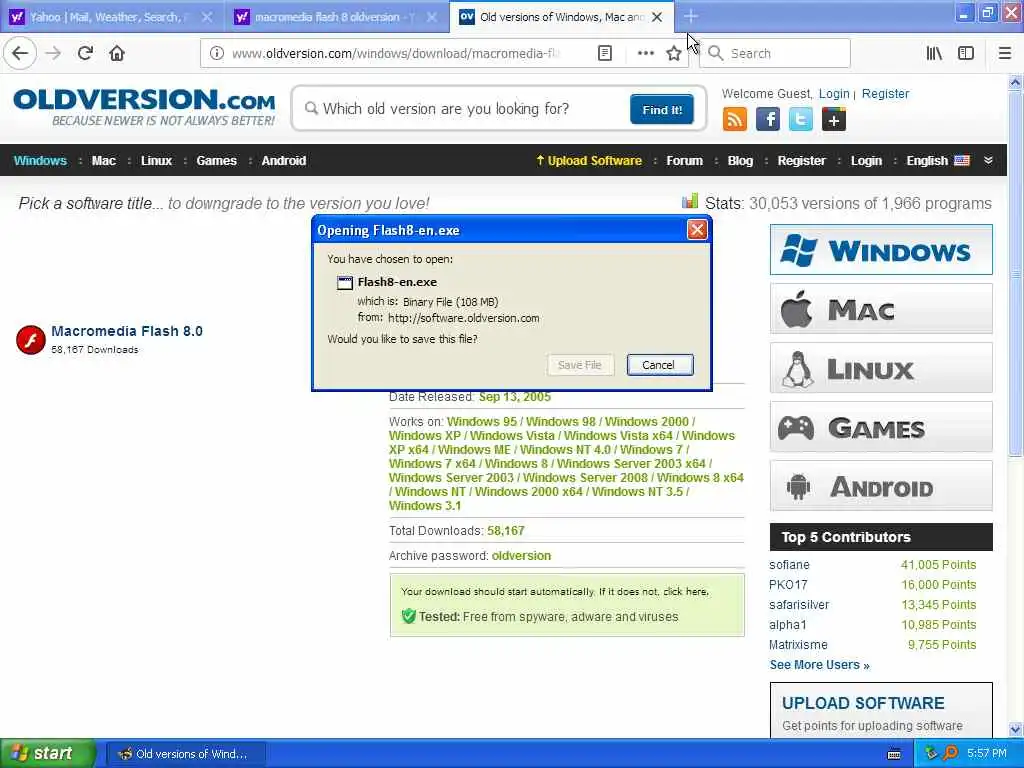Click the Macromedia Flash red icon
Screen dimensions: 1024x768
pos(31,340)
